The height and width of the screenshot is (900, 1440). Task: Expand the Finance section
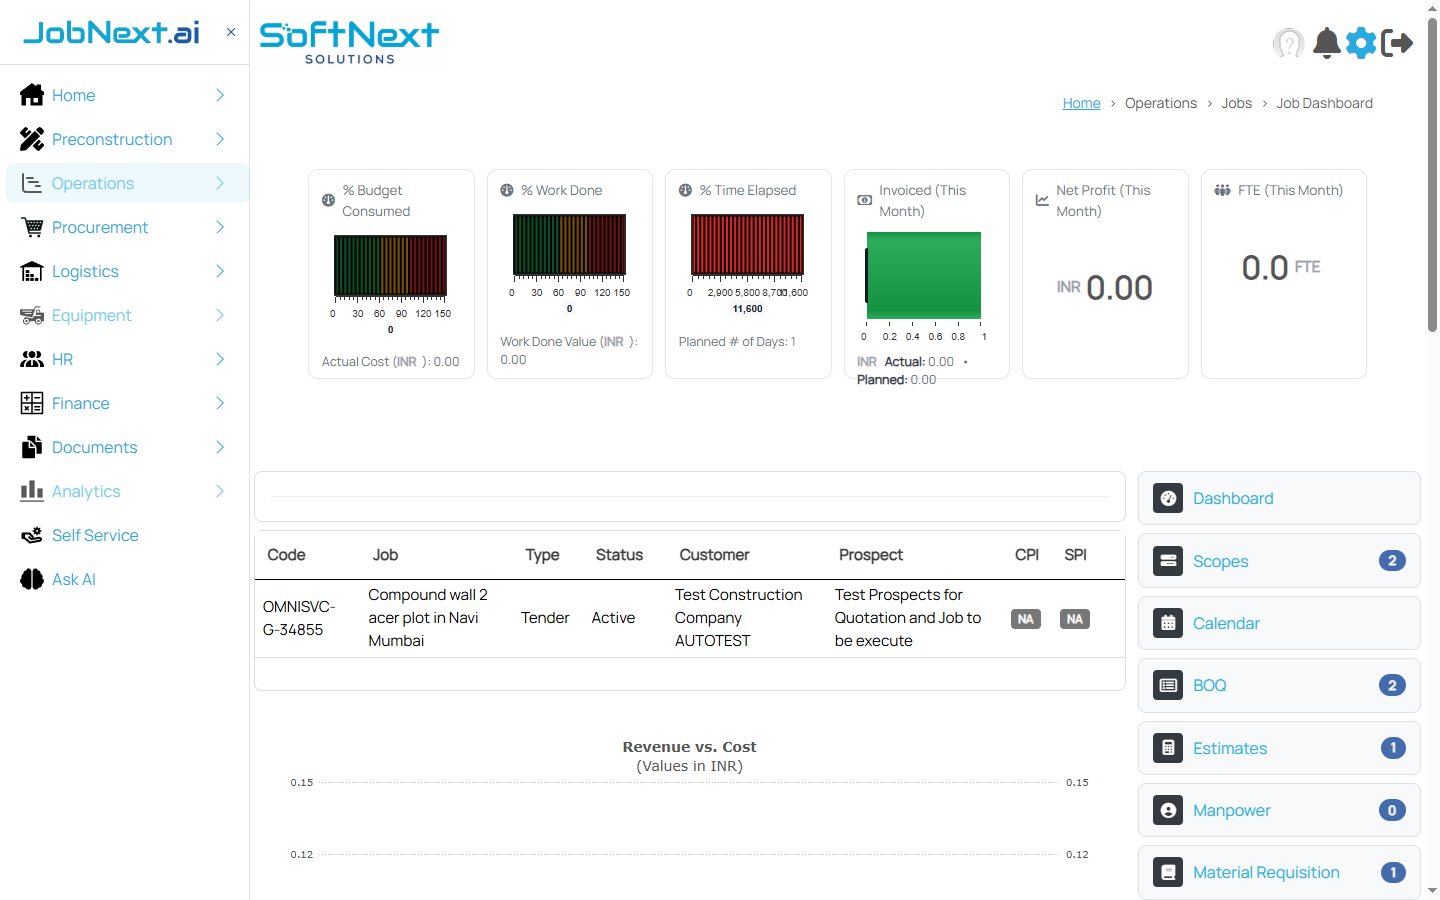coord(80,403)
